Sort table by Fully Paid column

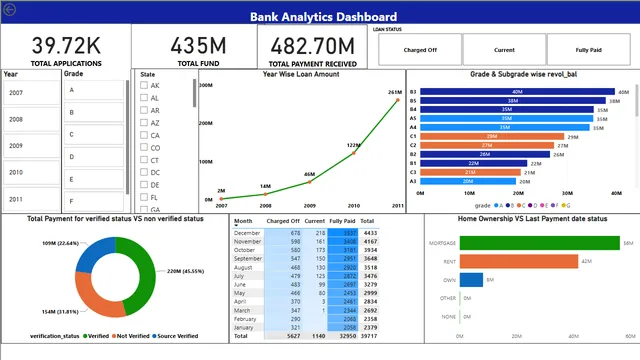pyautogui.click(x=342, y=221)
